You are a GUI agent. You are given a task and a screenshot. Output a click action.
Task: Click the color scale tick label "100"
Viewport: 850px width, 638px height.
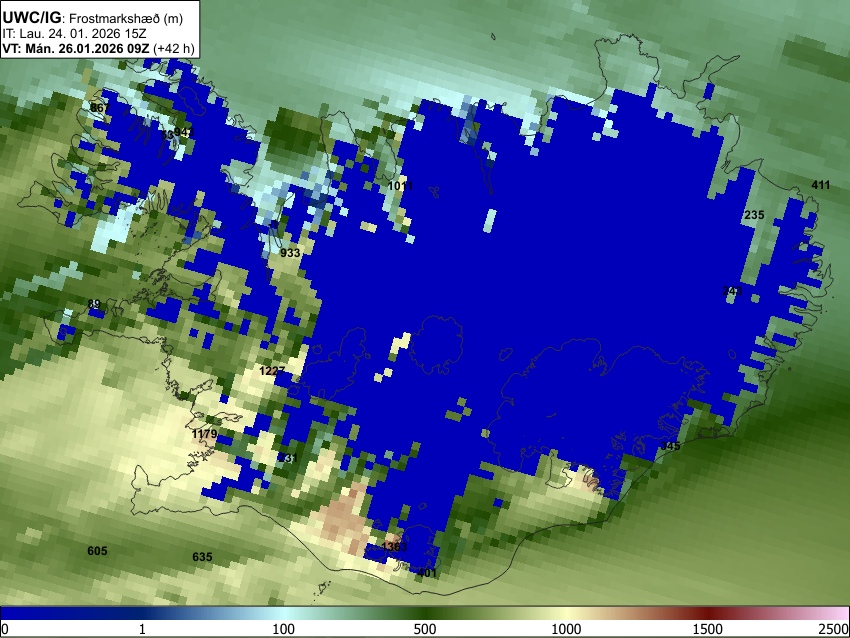pos(284,629)
